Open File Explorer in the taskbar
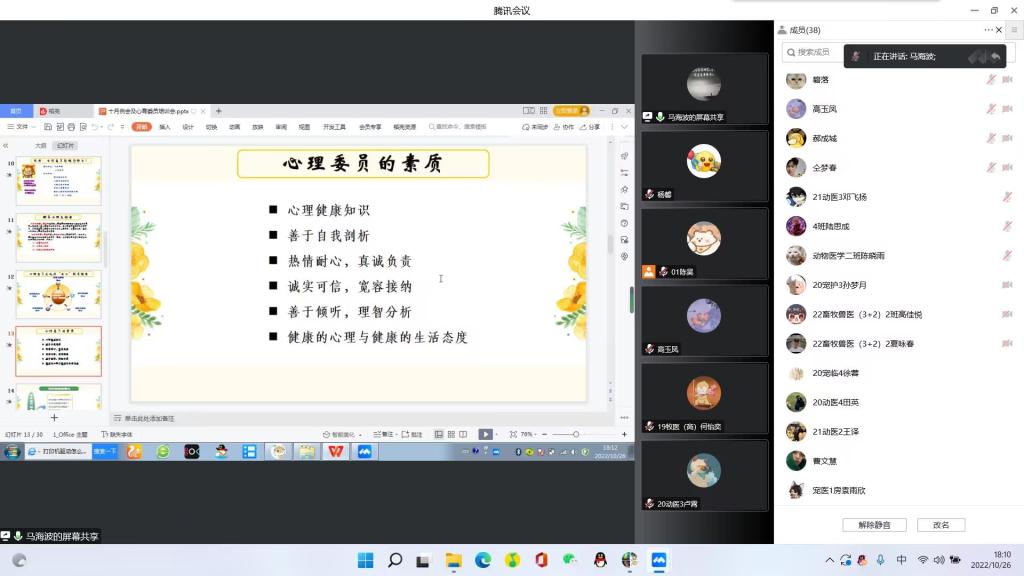 tap(453, 560)
